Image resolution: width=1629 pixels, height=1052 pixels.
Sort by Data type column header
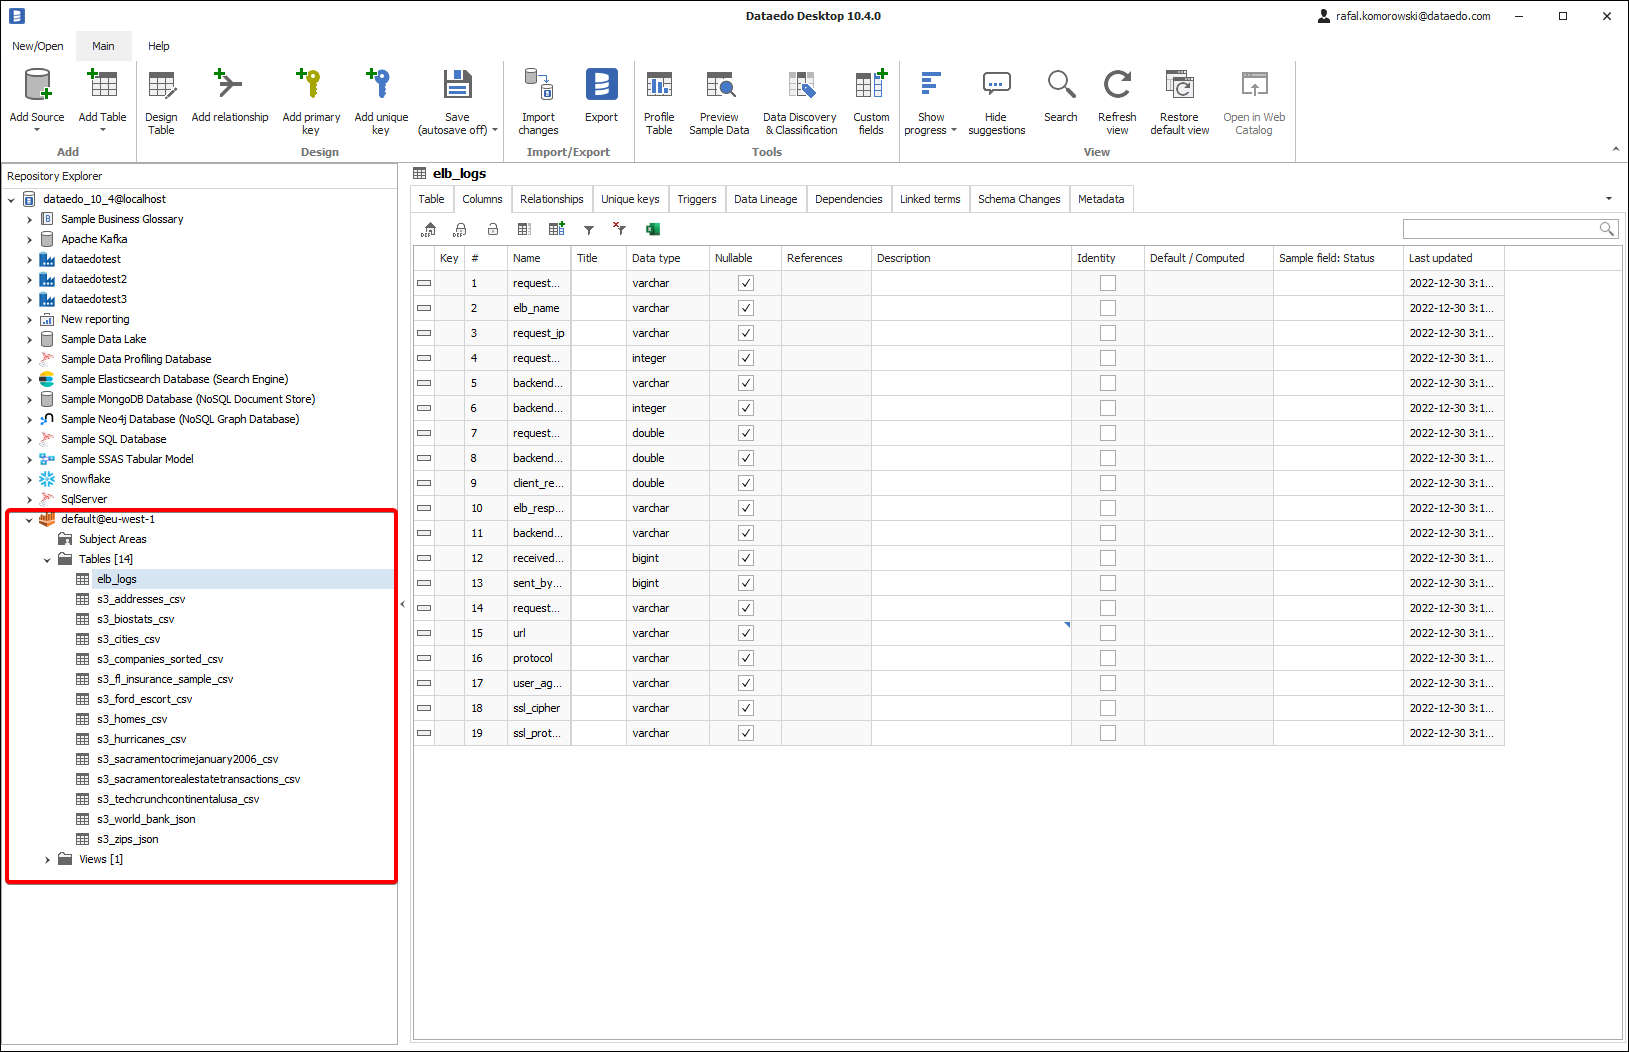tap(656, 258)
